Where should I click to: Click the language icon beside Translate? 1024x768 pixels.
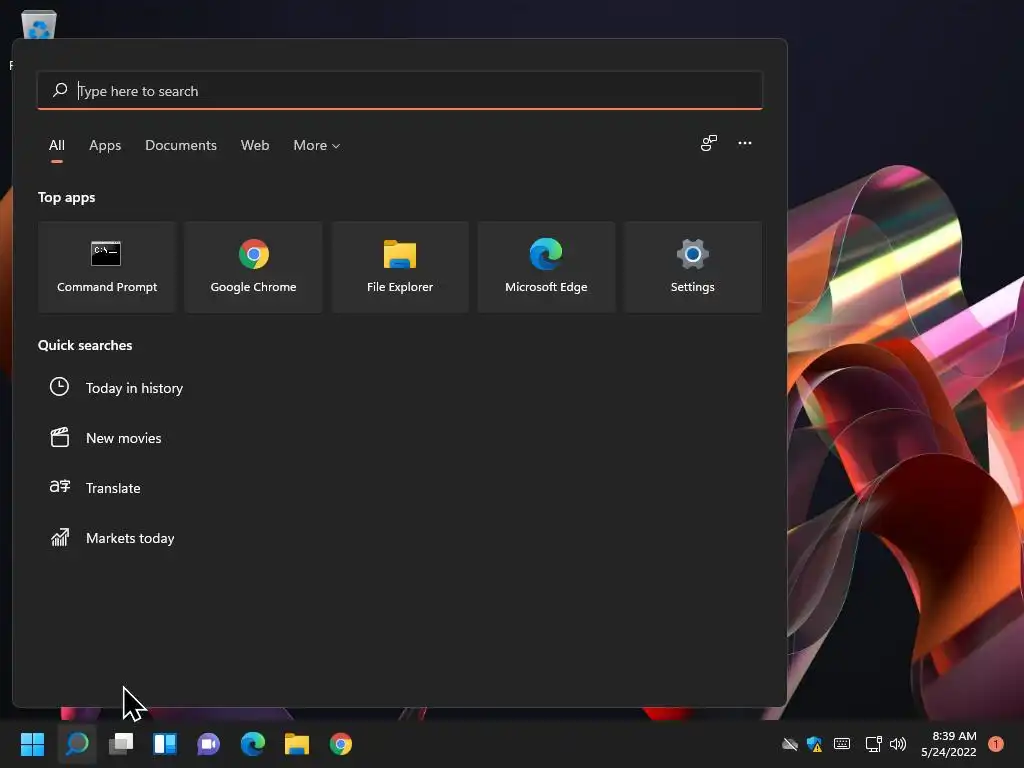[x=59, y=487]
